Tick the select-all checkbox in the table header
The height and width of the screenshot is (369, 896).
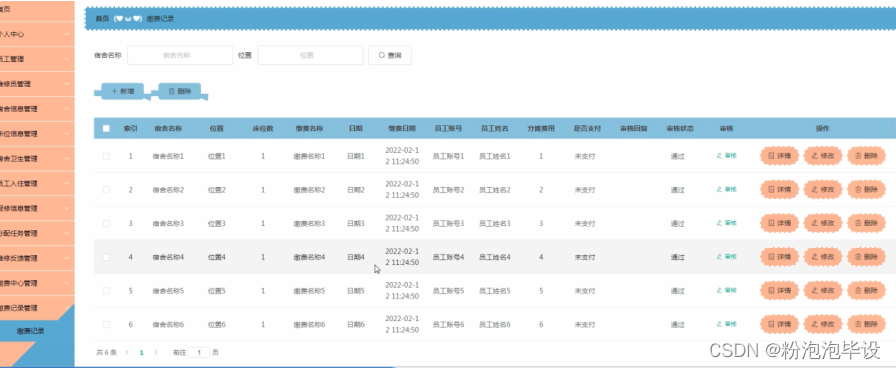106,129
